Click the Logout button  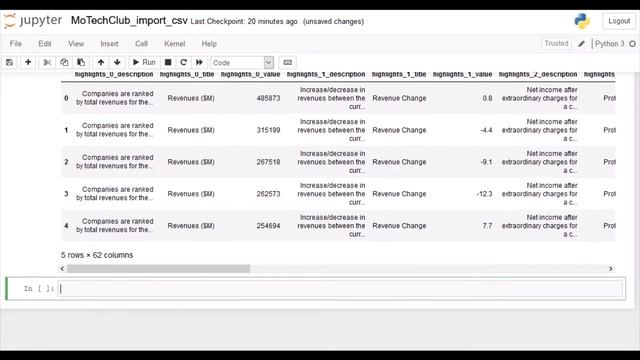619,21
